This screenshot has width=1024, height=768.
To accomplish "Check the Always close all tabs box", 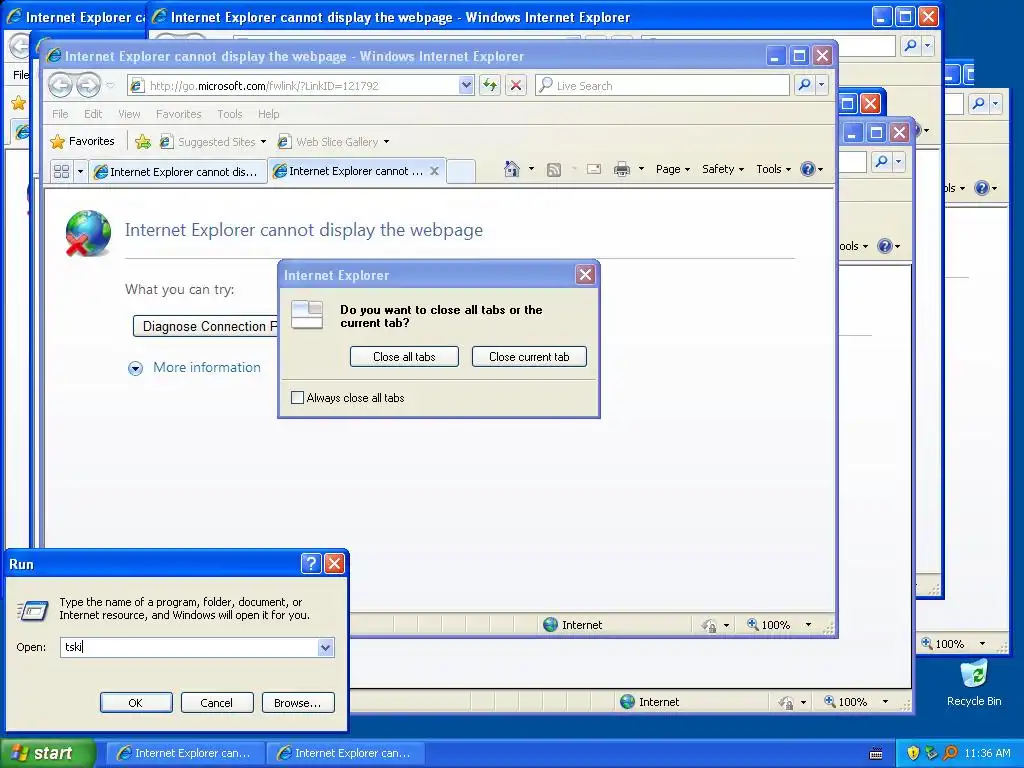I will [x=297, y=398].
